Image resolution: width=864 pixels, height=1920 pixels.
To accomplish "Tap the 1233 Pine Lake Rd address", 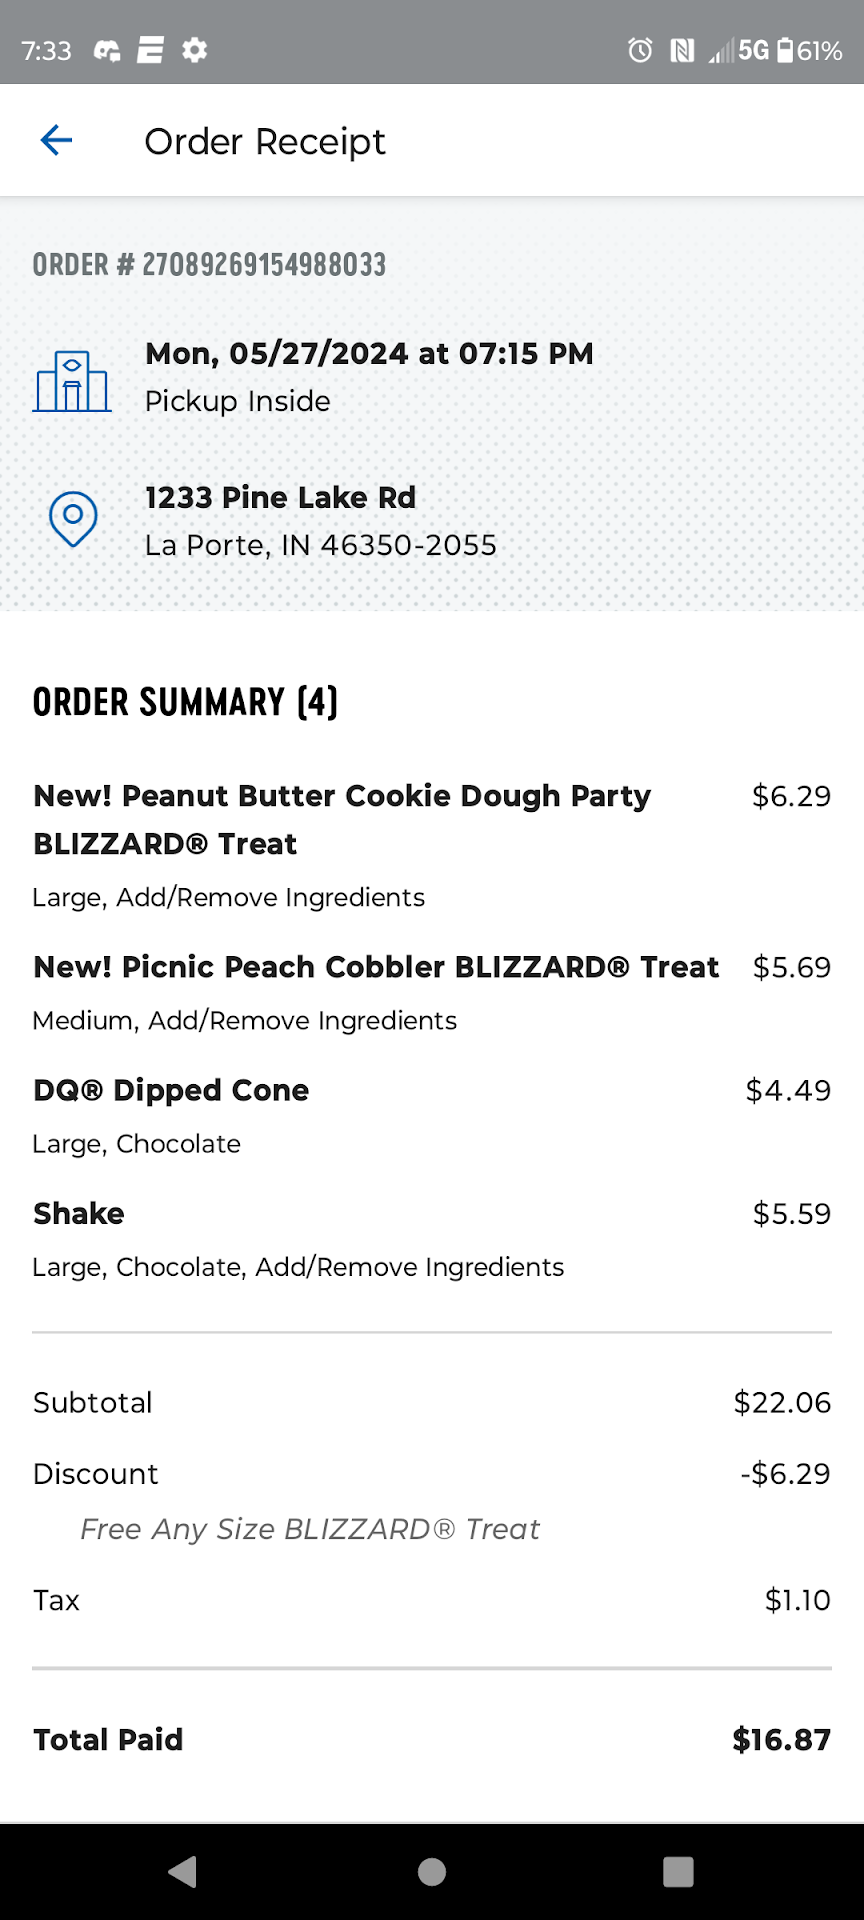I will coord(280,498).
